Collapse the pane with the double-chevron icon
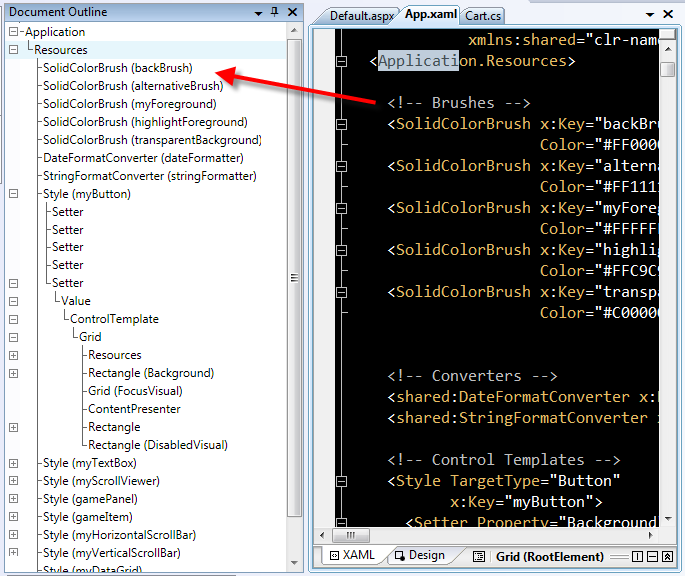This screenshot has height=576, width=685. pyautogui.click(x=667, y=556)
